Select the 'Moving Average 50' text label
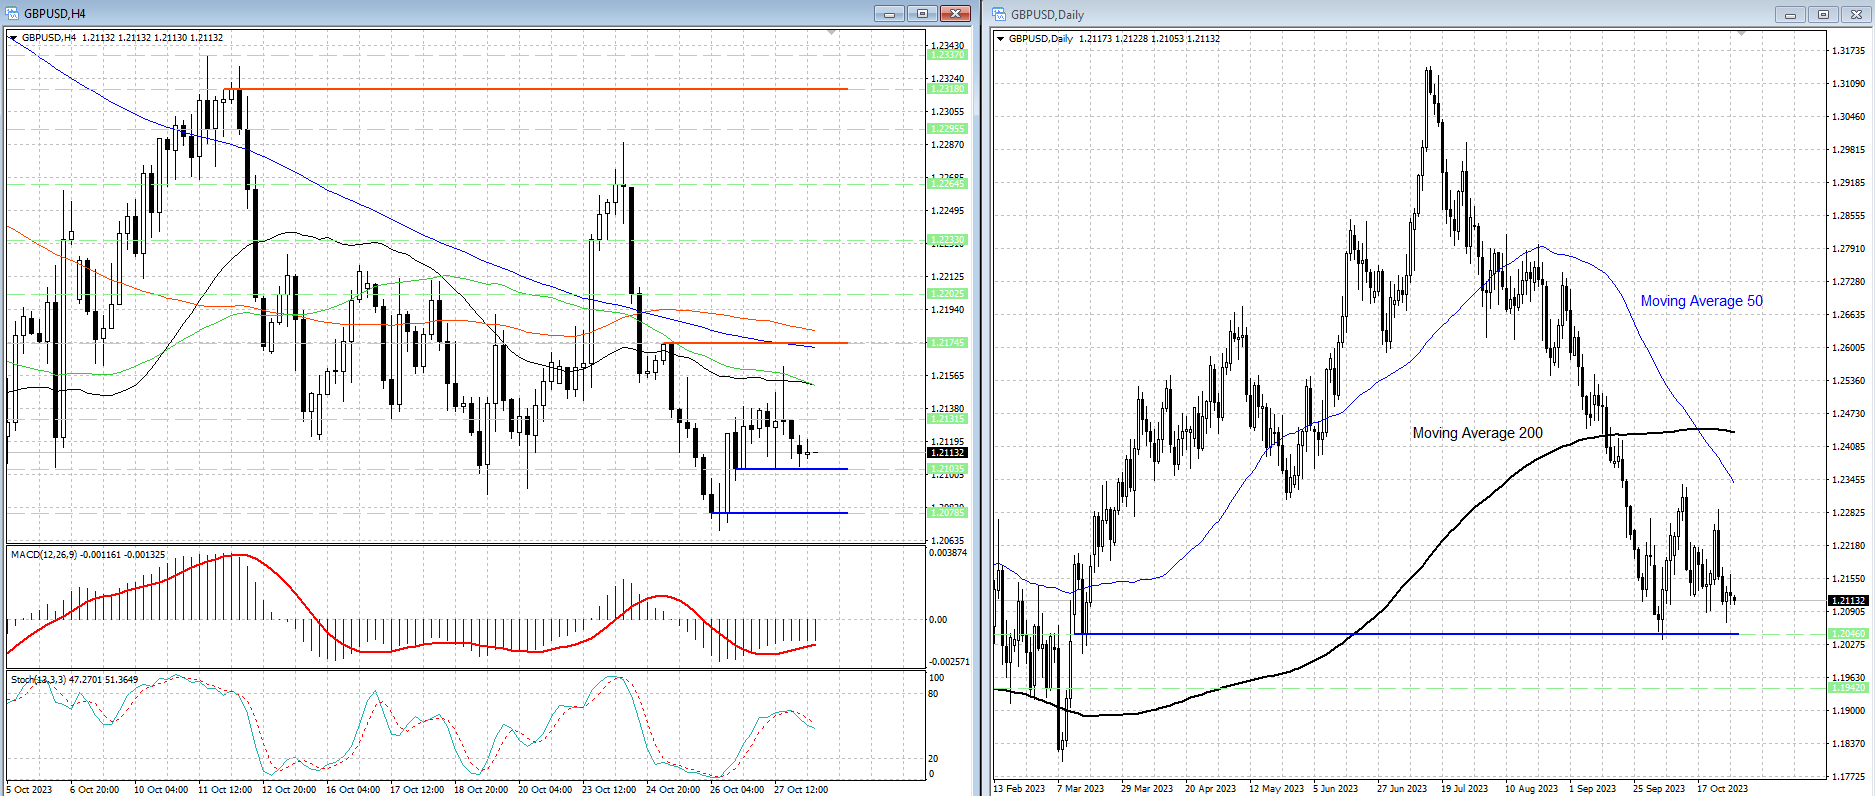 [1701, 301]
